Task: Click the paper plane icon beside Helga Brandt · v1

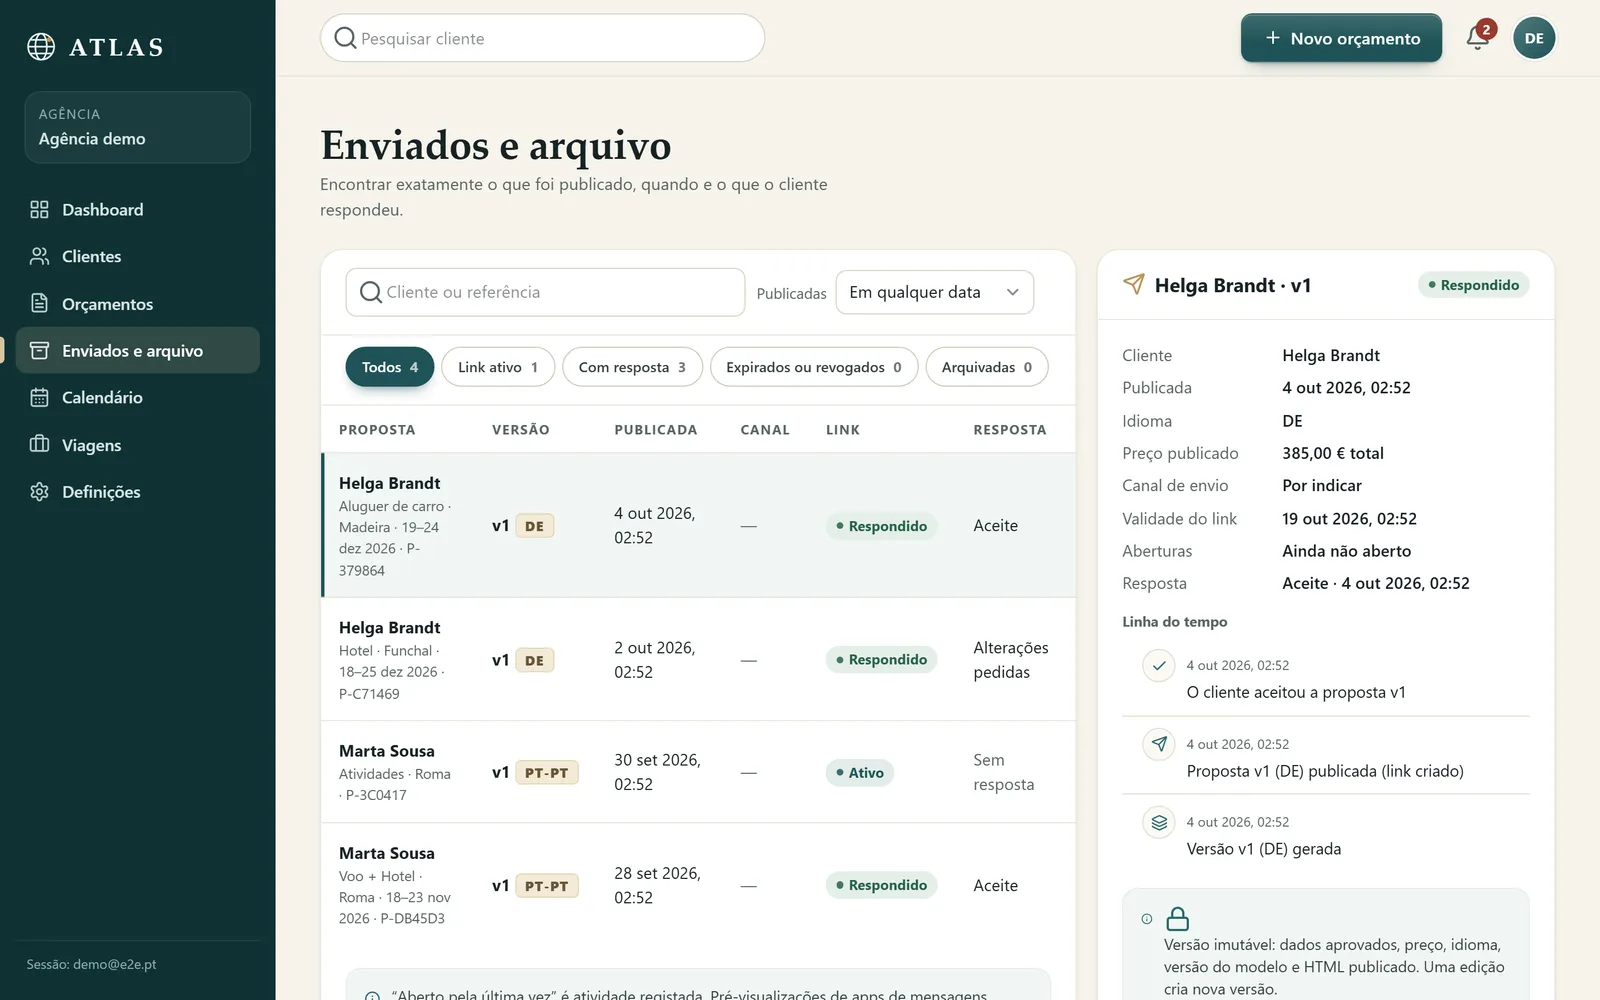Action: (x=1134, y=285)
